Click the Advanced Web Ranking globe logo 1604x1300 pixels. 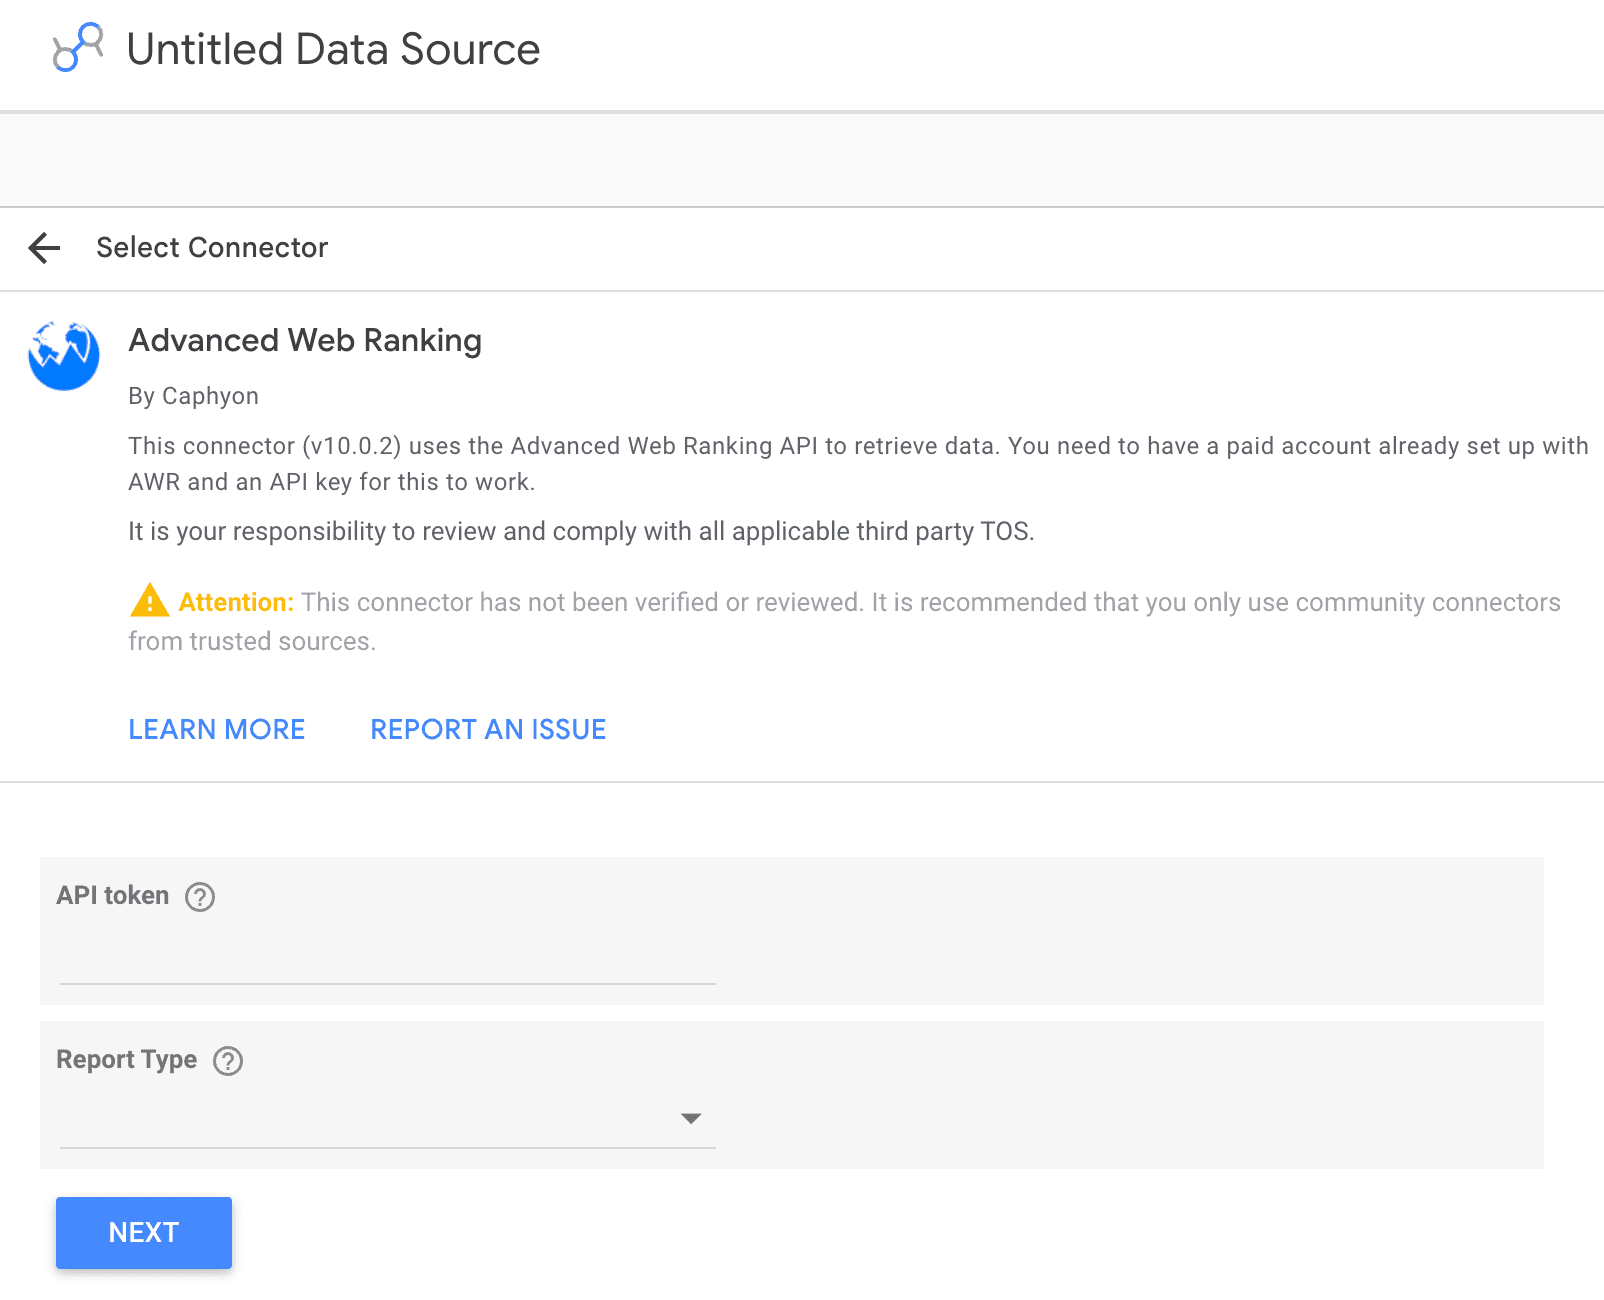pyautogui.click(x=64, y=355)
